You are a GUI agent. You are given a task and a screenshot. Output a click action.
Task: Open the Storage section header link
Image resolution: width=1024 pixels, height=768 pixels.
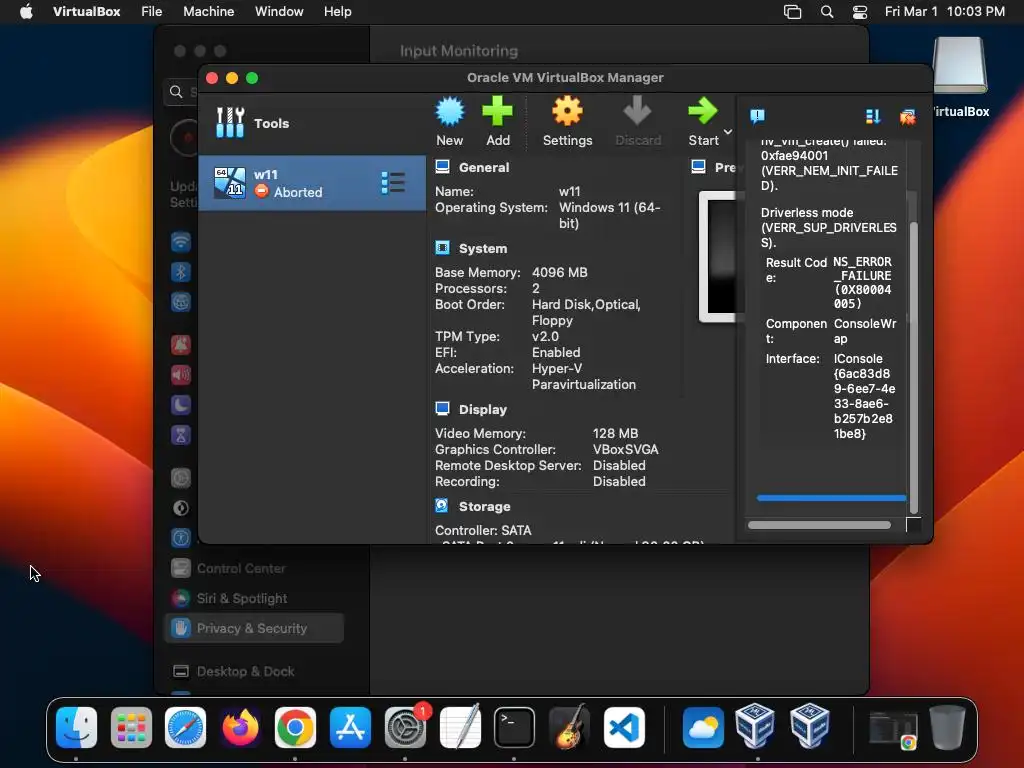[485, 506]
